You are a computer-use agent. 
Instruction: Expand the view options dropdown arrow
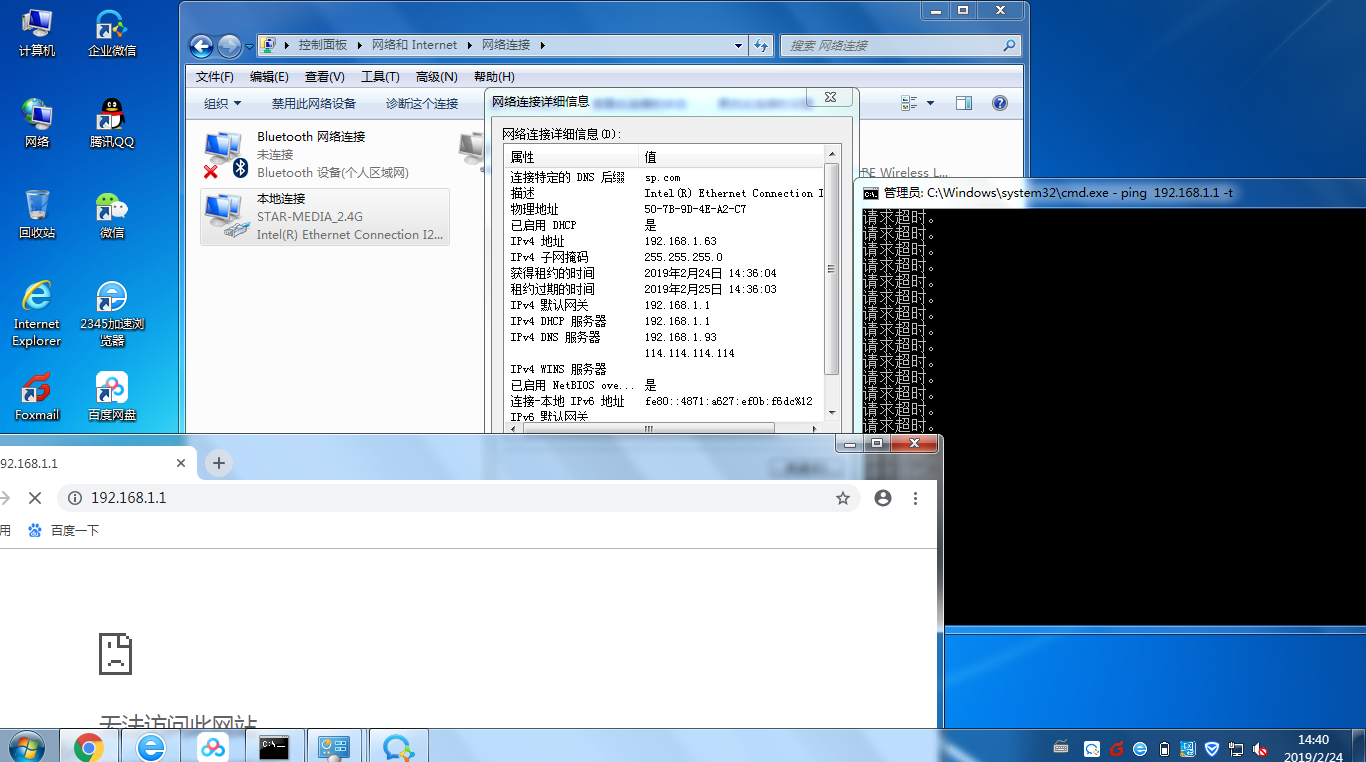point(931,103)
